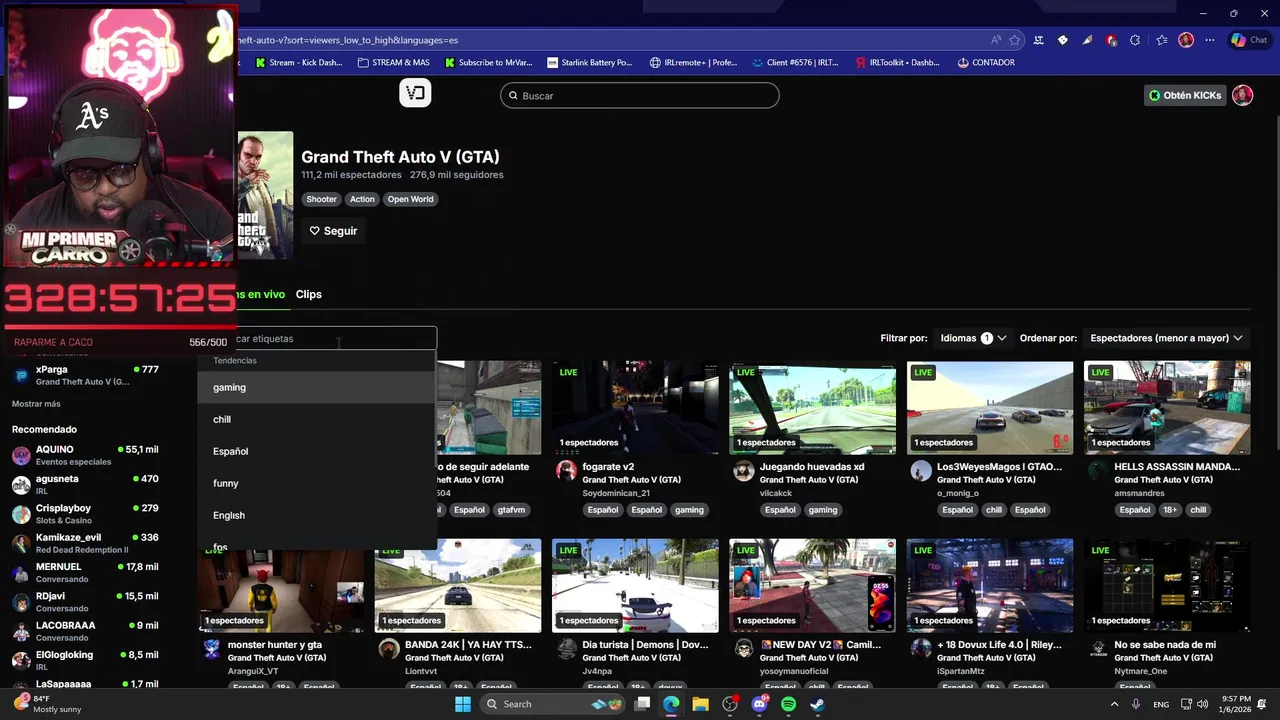Open File Explorer from the taskbar
Image resolution: width=1280 pixels, height=720 pixels.
[700, 704]
